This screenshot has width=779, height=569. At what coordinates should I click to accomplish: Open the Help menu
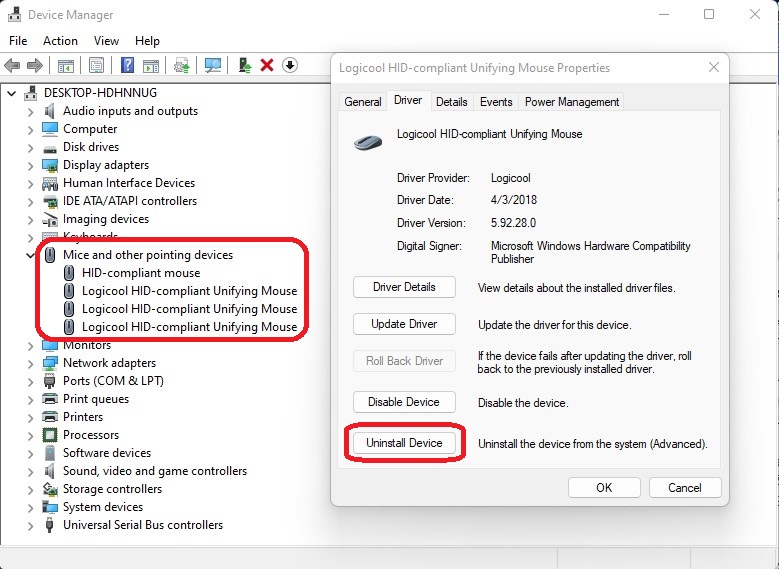coord(147,41)
